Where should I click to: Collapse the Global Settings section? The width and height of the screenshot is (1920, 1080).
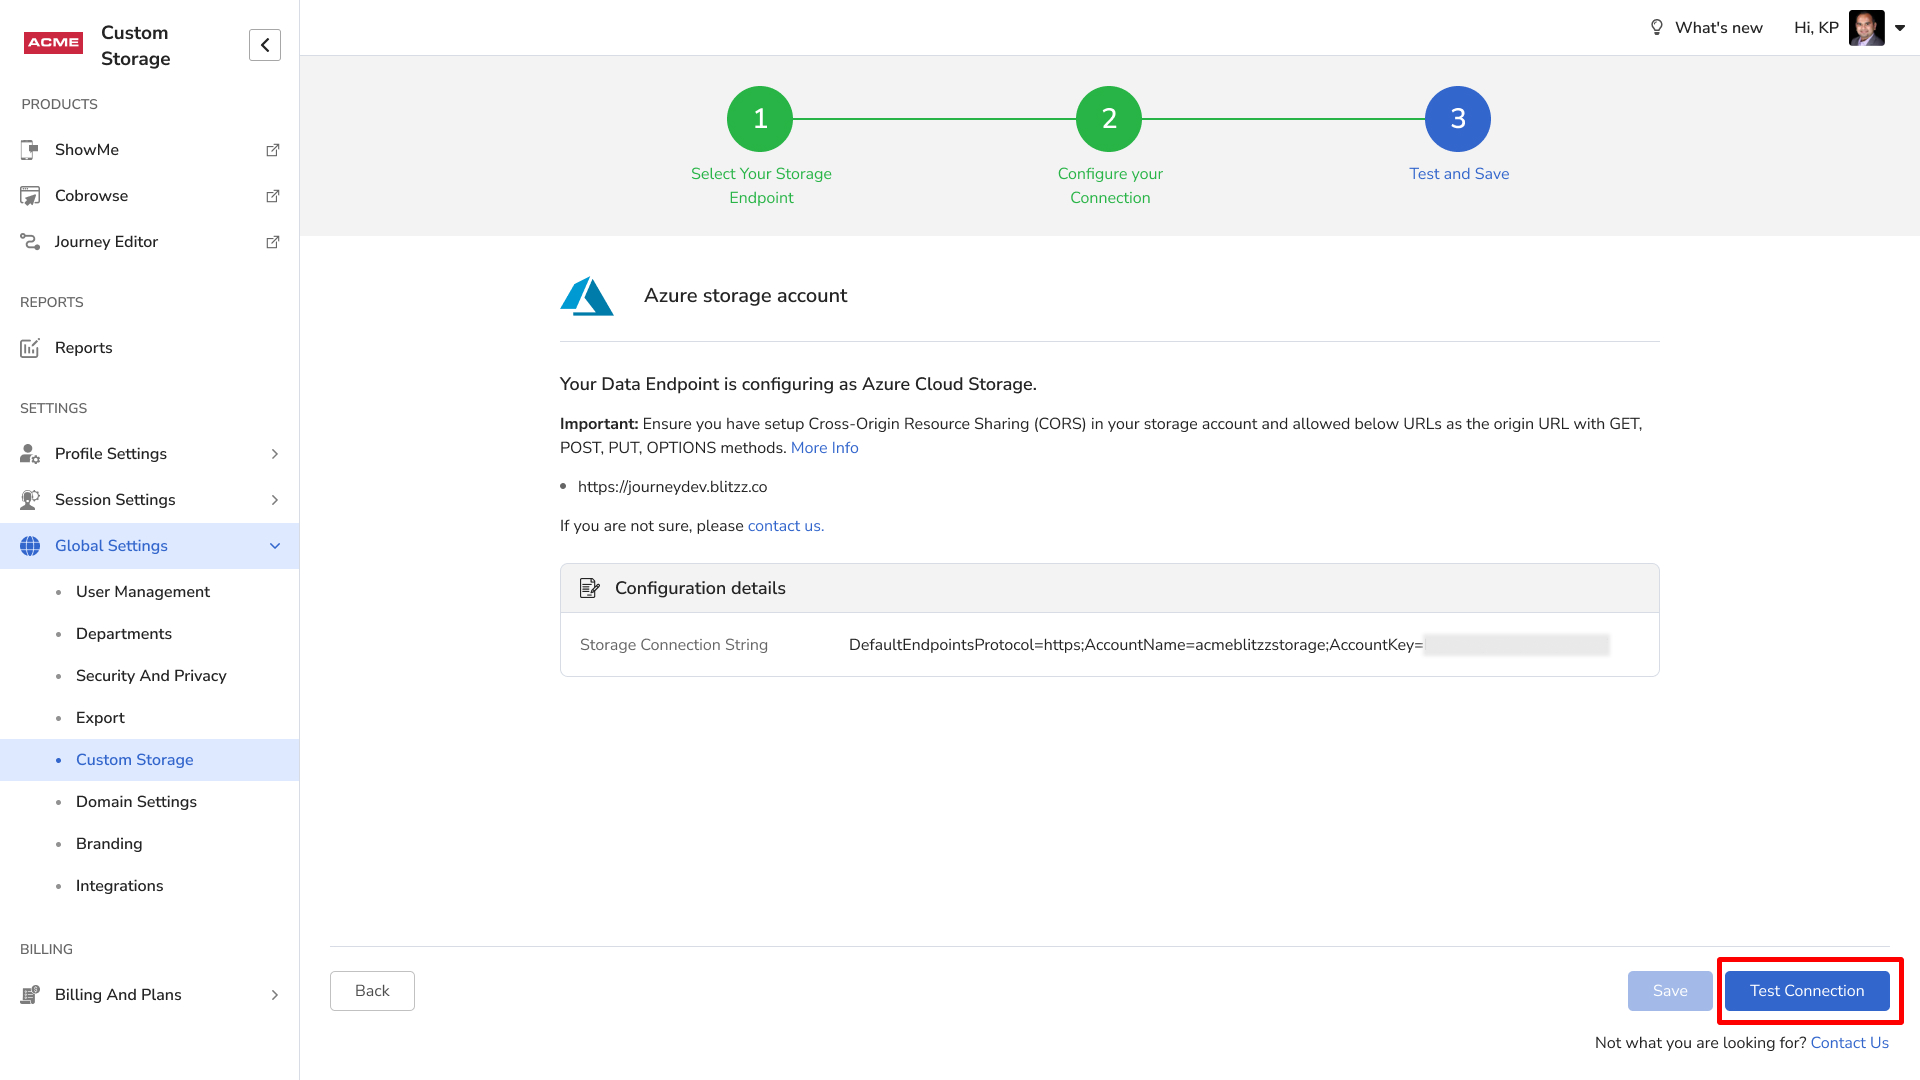[274, 546]
